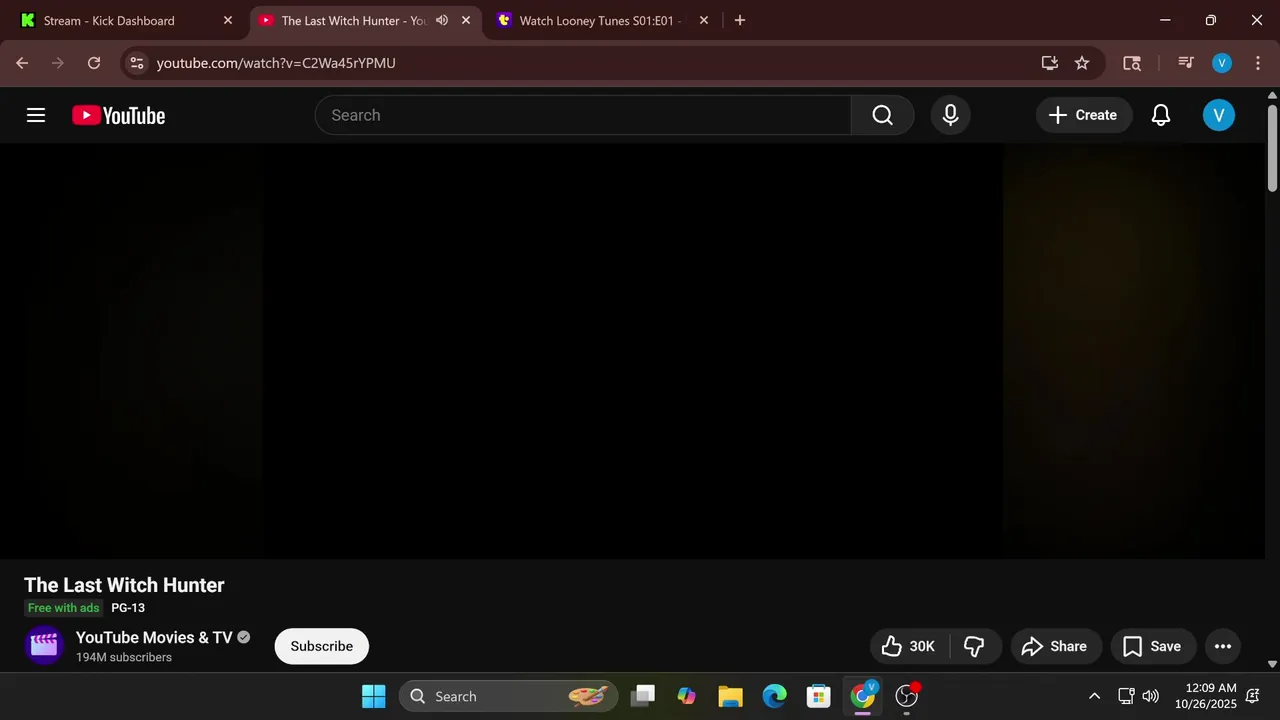Close the Looney Tunes tab

704,20
